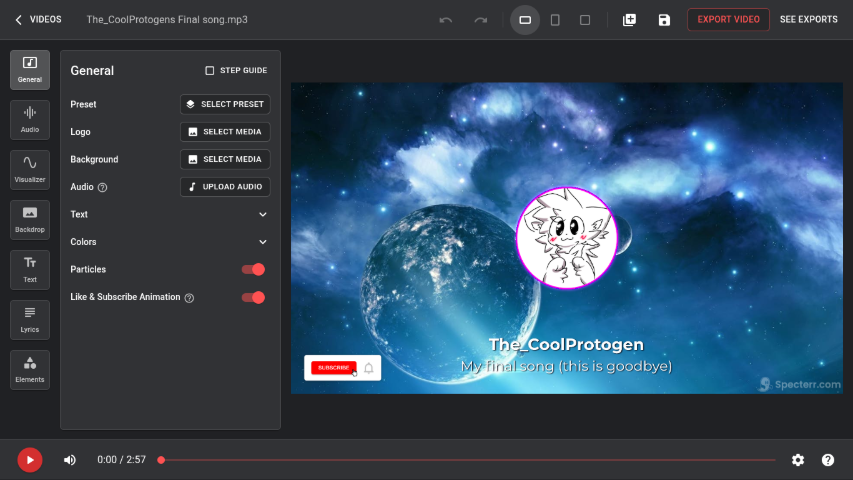Image resolution: width=853 pixels, height=480 pixels.
Task: Enable the Step Guide checkbox
Action: (x=210, y=71)
